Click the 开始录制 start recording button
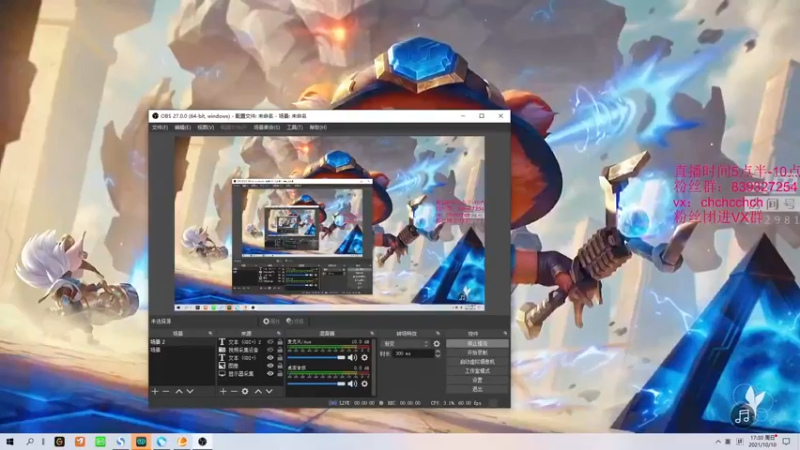The height and width of the screenshot is (450, 800). pyautogui.click(x=477, y=353)
